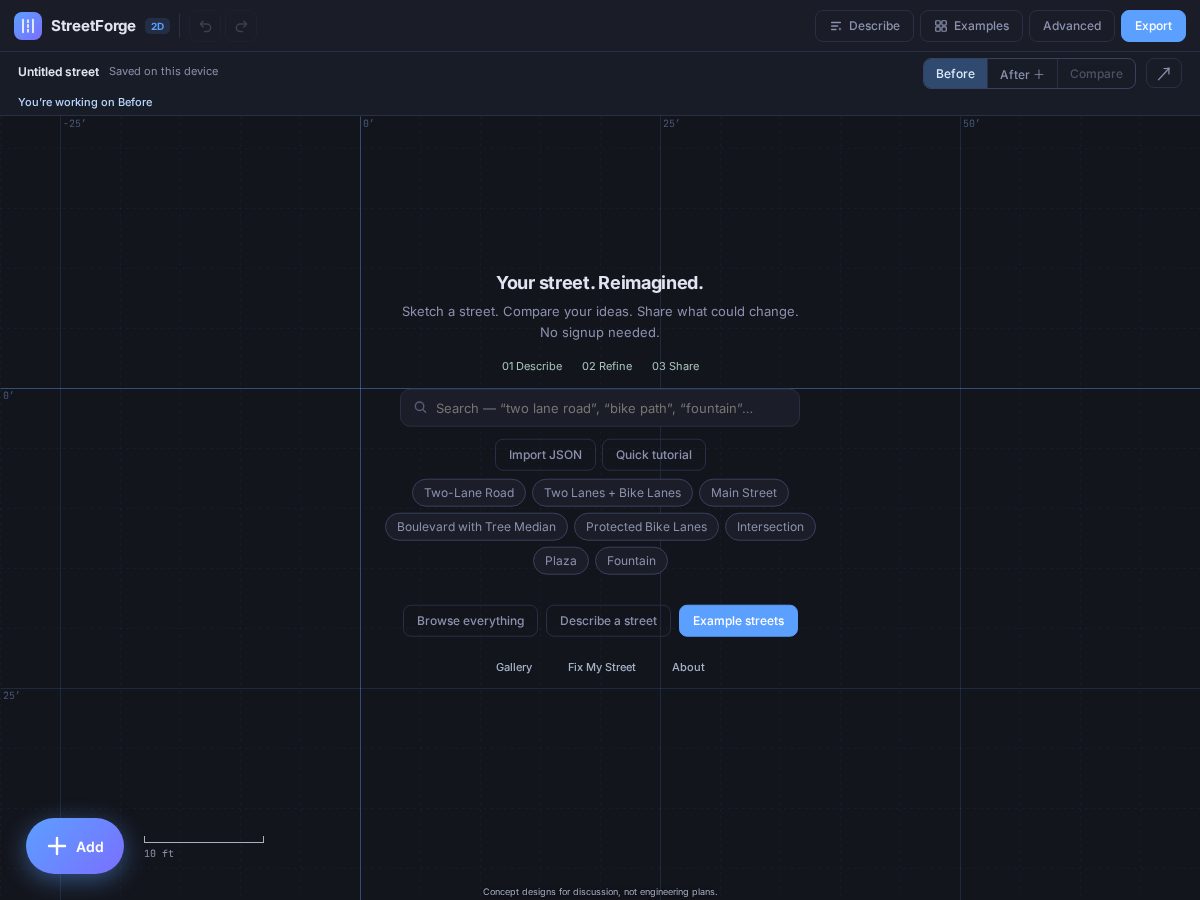Open the About link
The height and width of the screenshot is (900, 1200).
[x=688, y=667]
